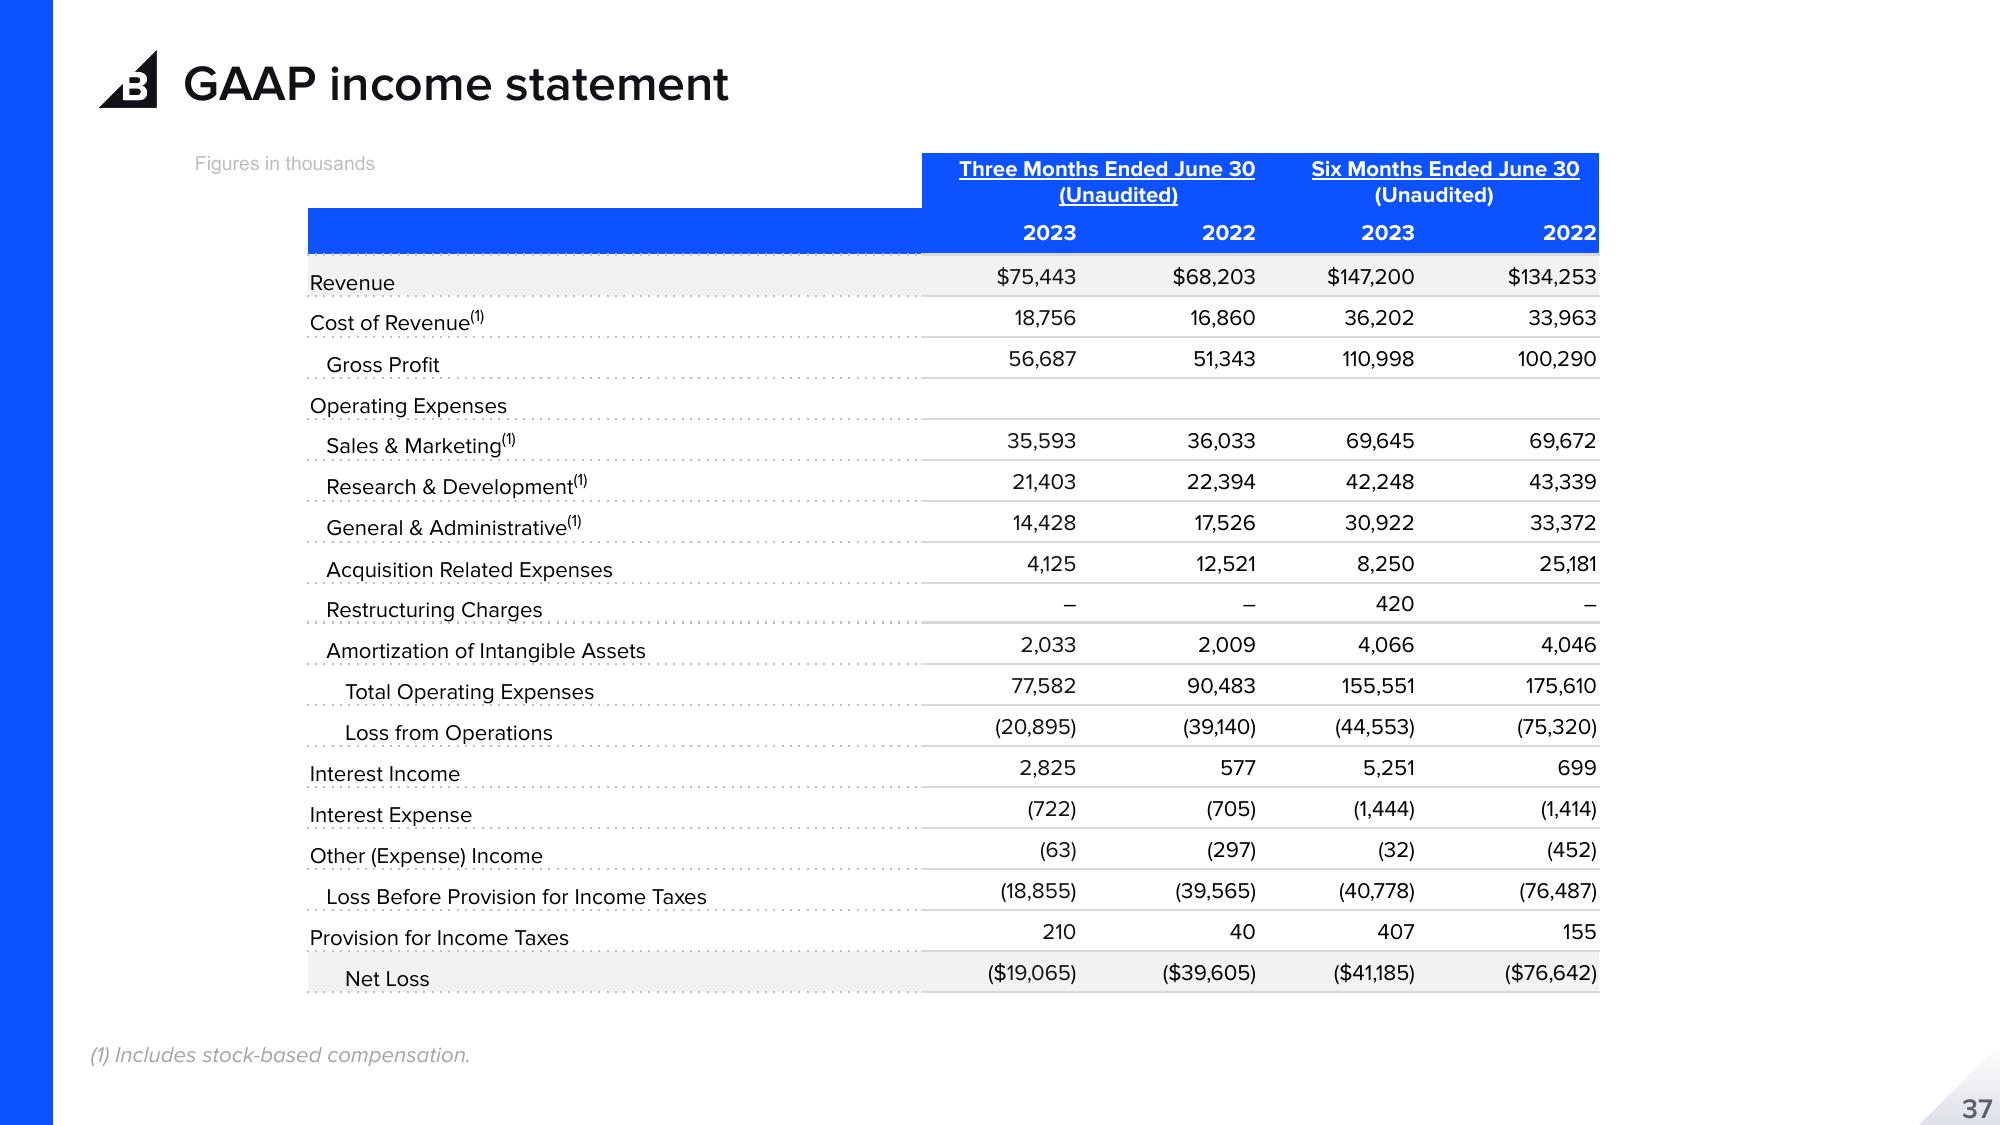The width and height of the screenshot is (2000, 1125).
Task: Click Total Operating Expenses label
Action: 469,692
